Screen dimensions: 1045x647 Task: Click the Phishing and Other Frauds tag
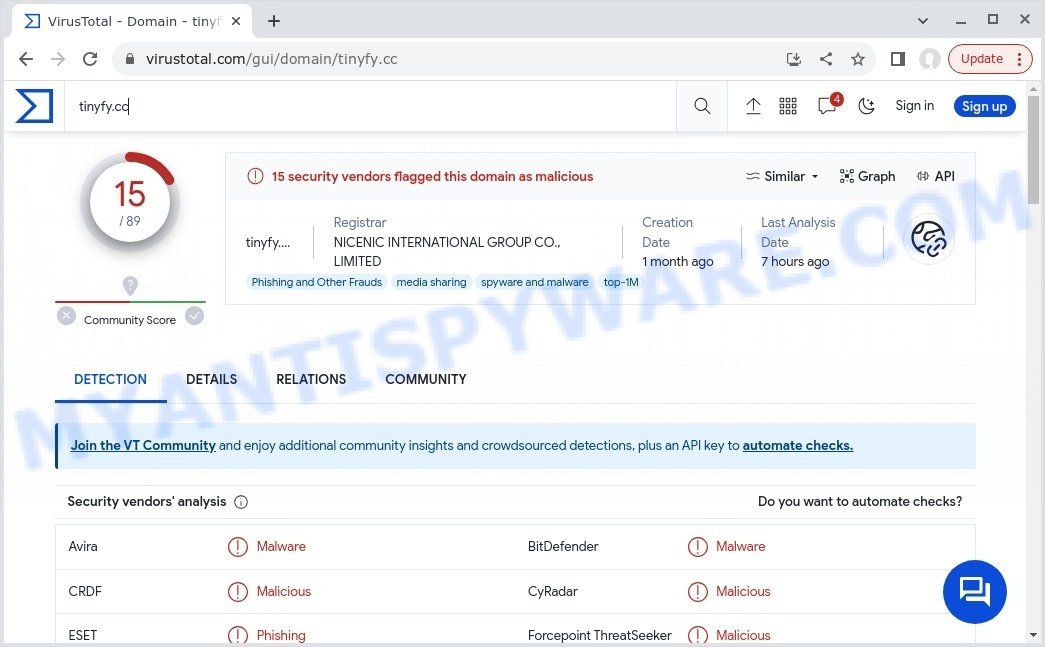coord(317,282)
